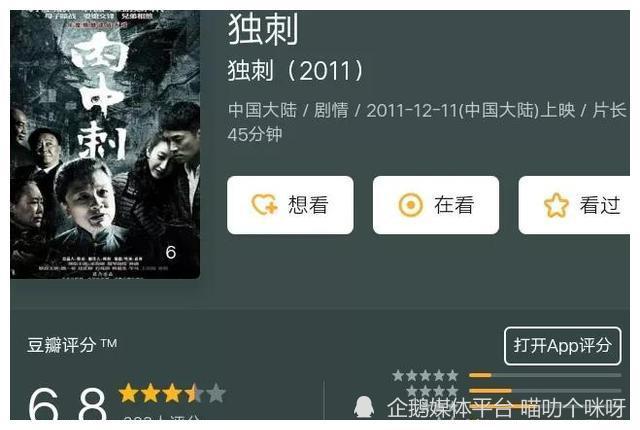Open the 独刺 movie poster thumbnail

point(105,144)
